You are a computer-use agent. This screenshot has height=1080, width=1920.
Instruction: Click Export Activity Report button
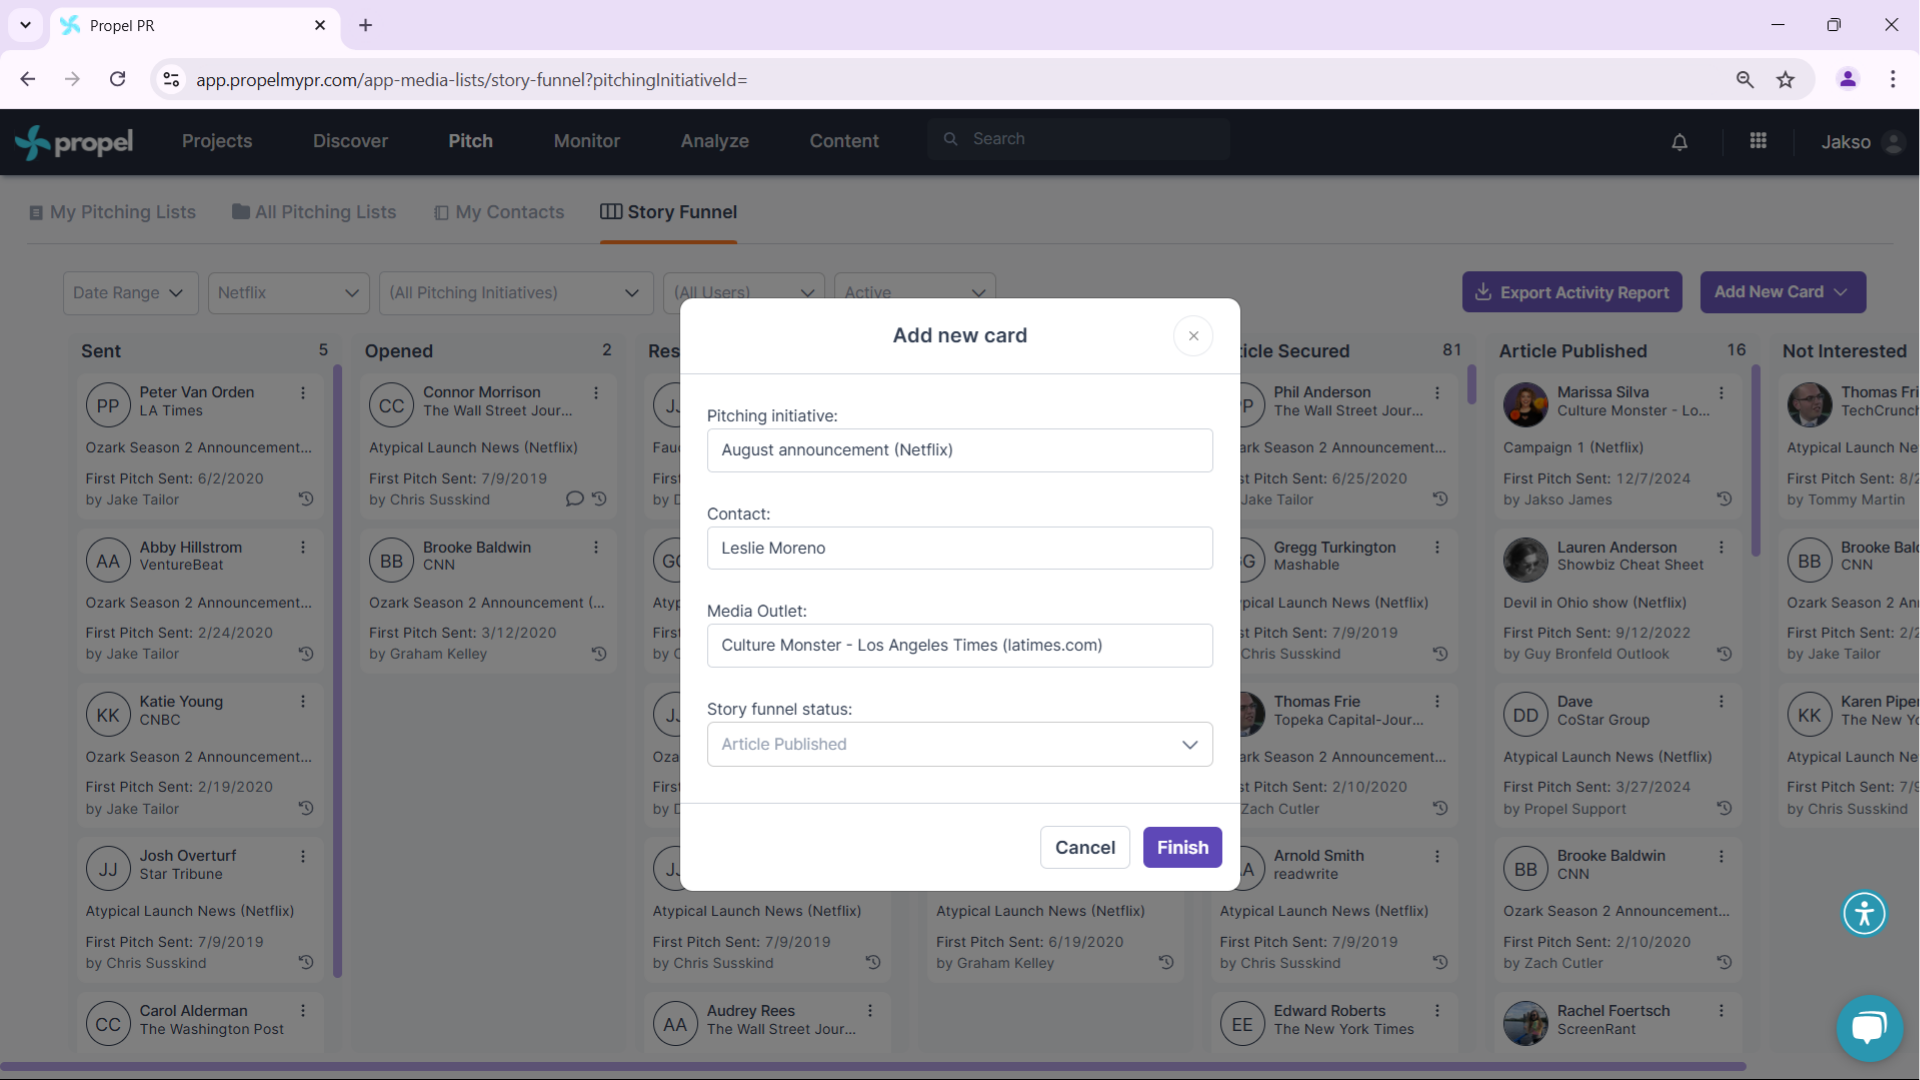pos(1572,292)
